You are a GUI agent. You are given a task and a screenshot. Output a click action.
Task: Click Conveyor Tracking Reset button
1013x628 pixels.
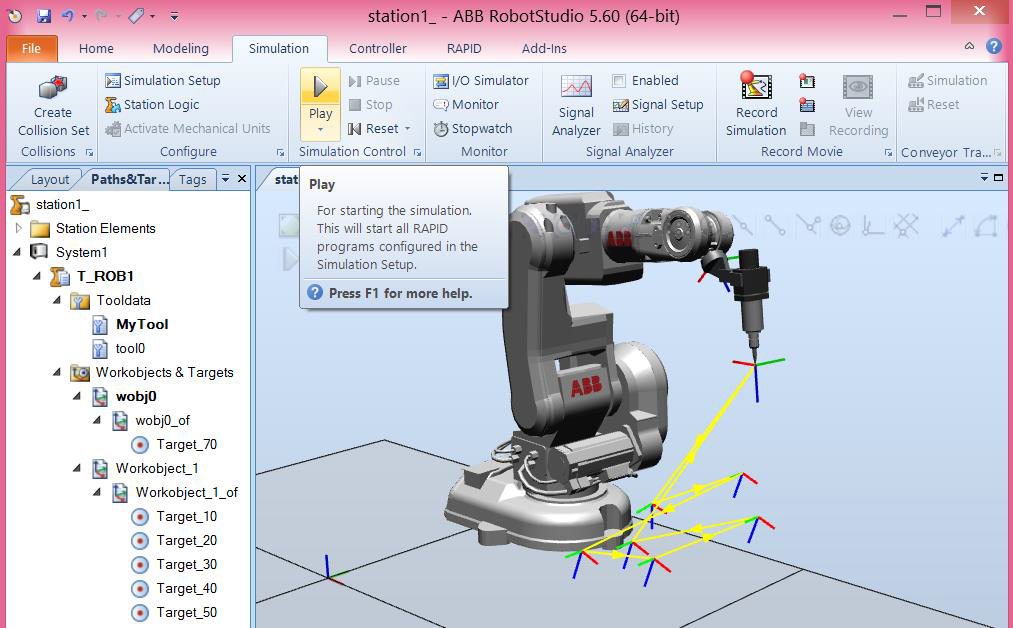click(x=933, y=105)
